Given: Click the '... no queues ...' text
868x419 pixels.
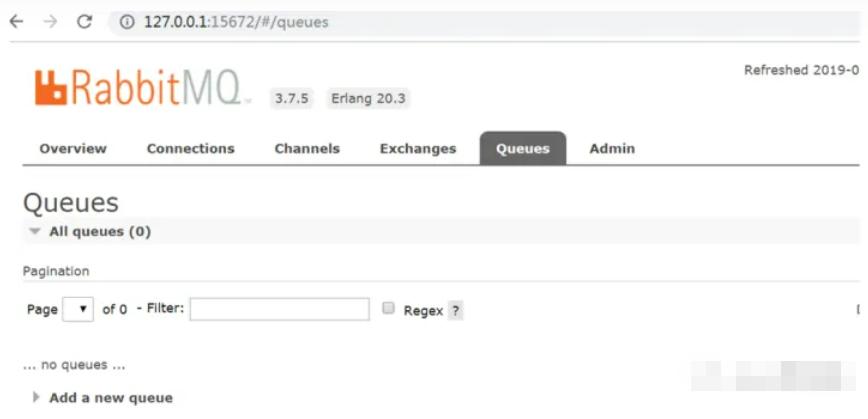Looking at the screenshot, I should click(x=74, y=365).
